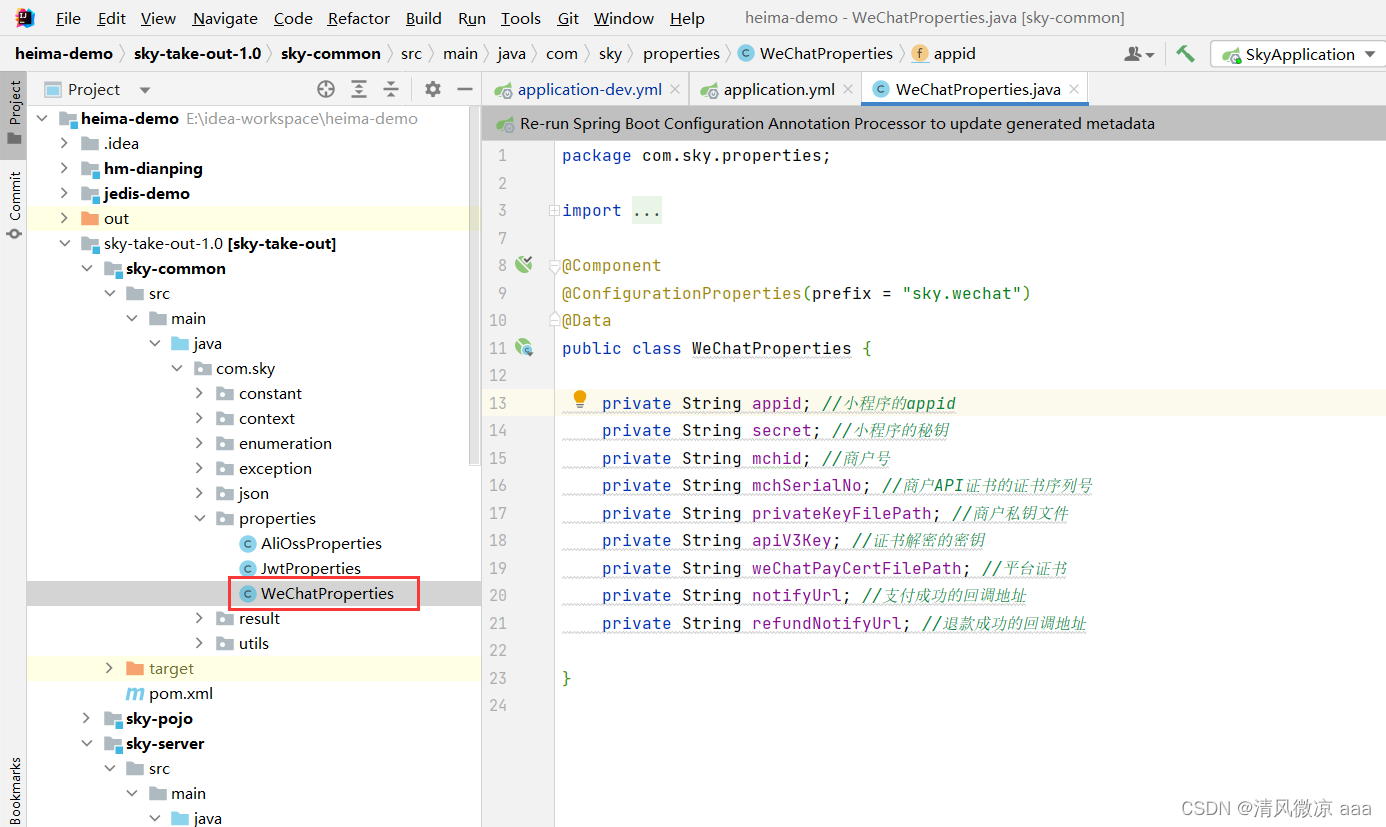The height and width of the screenshot is (827, 1386).
Task: Collapse the sky-common module
Action: point(87,268)
